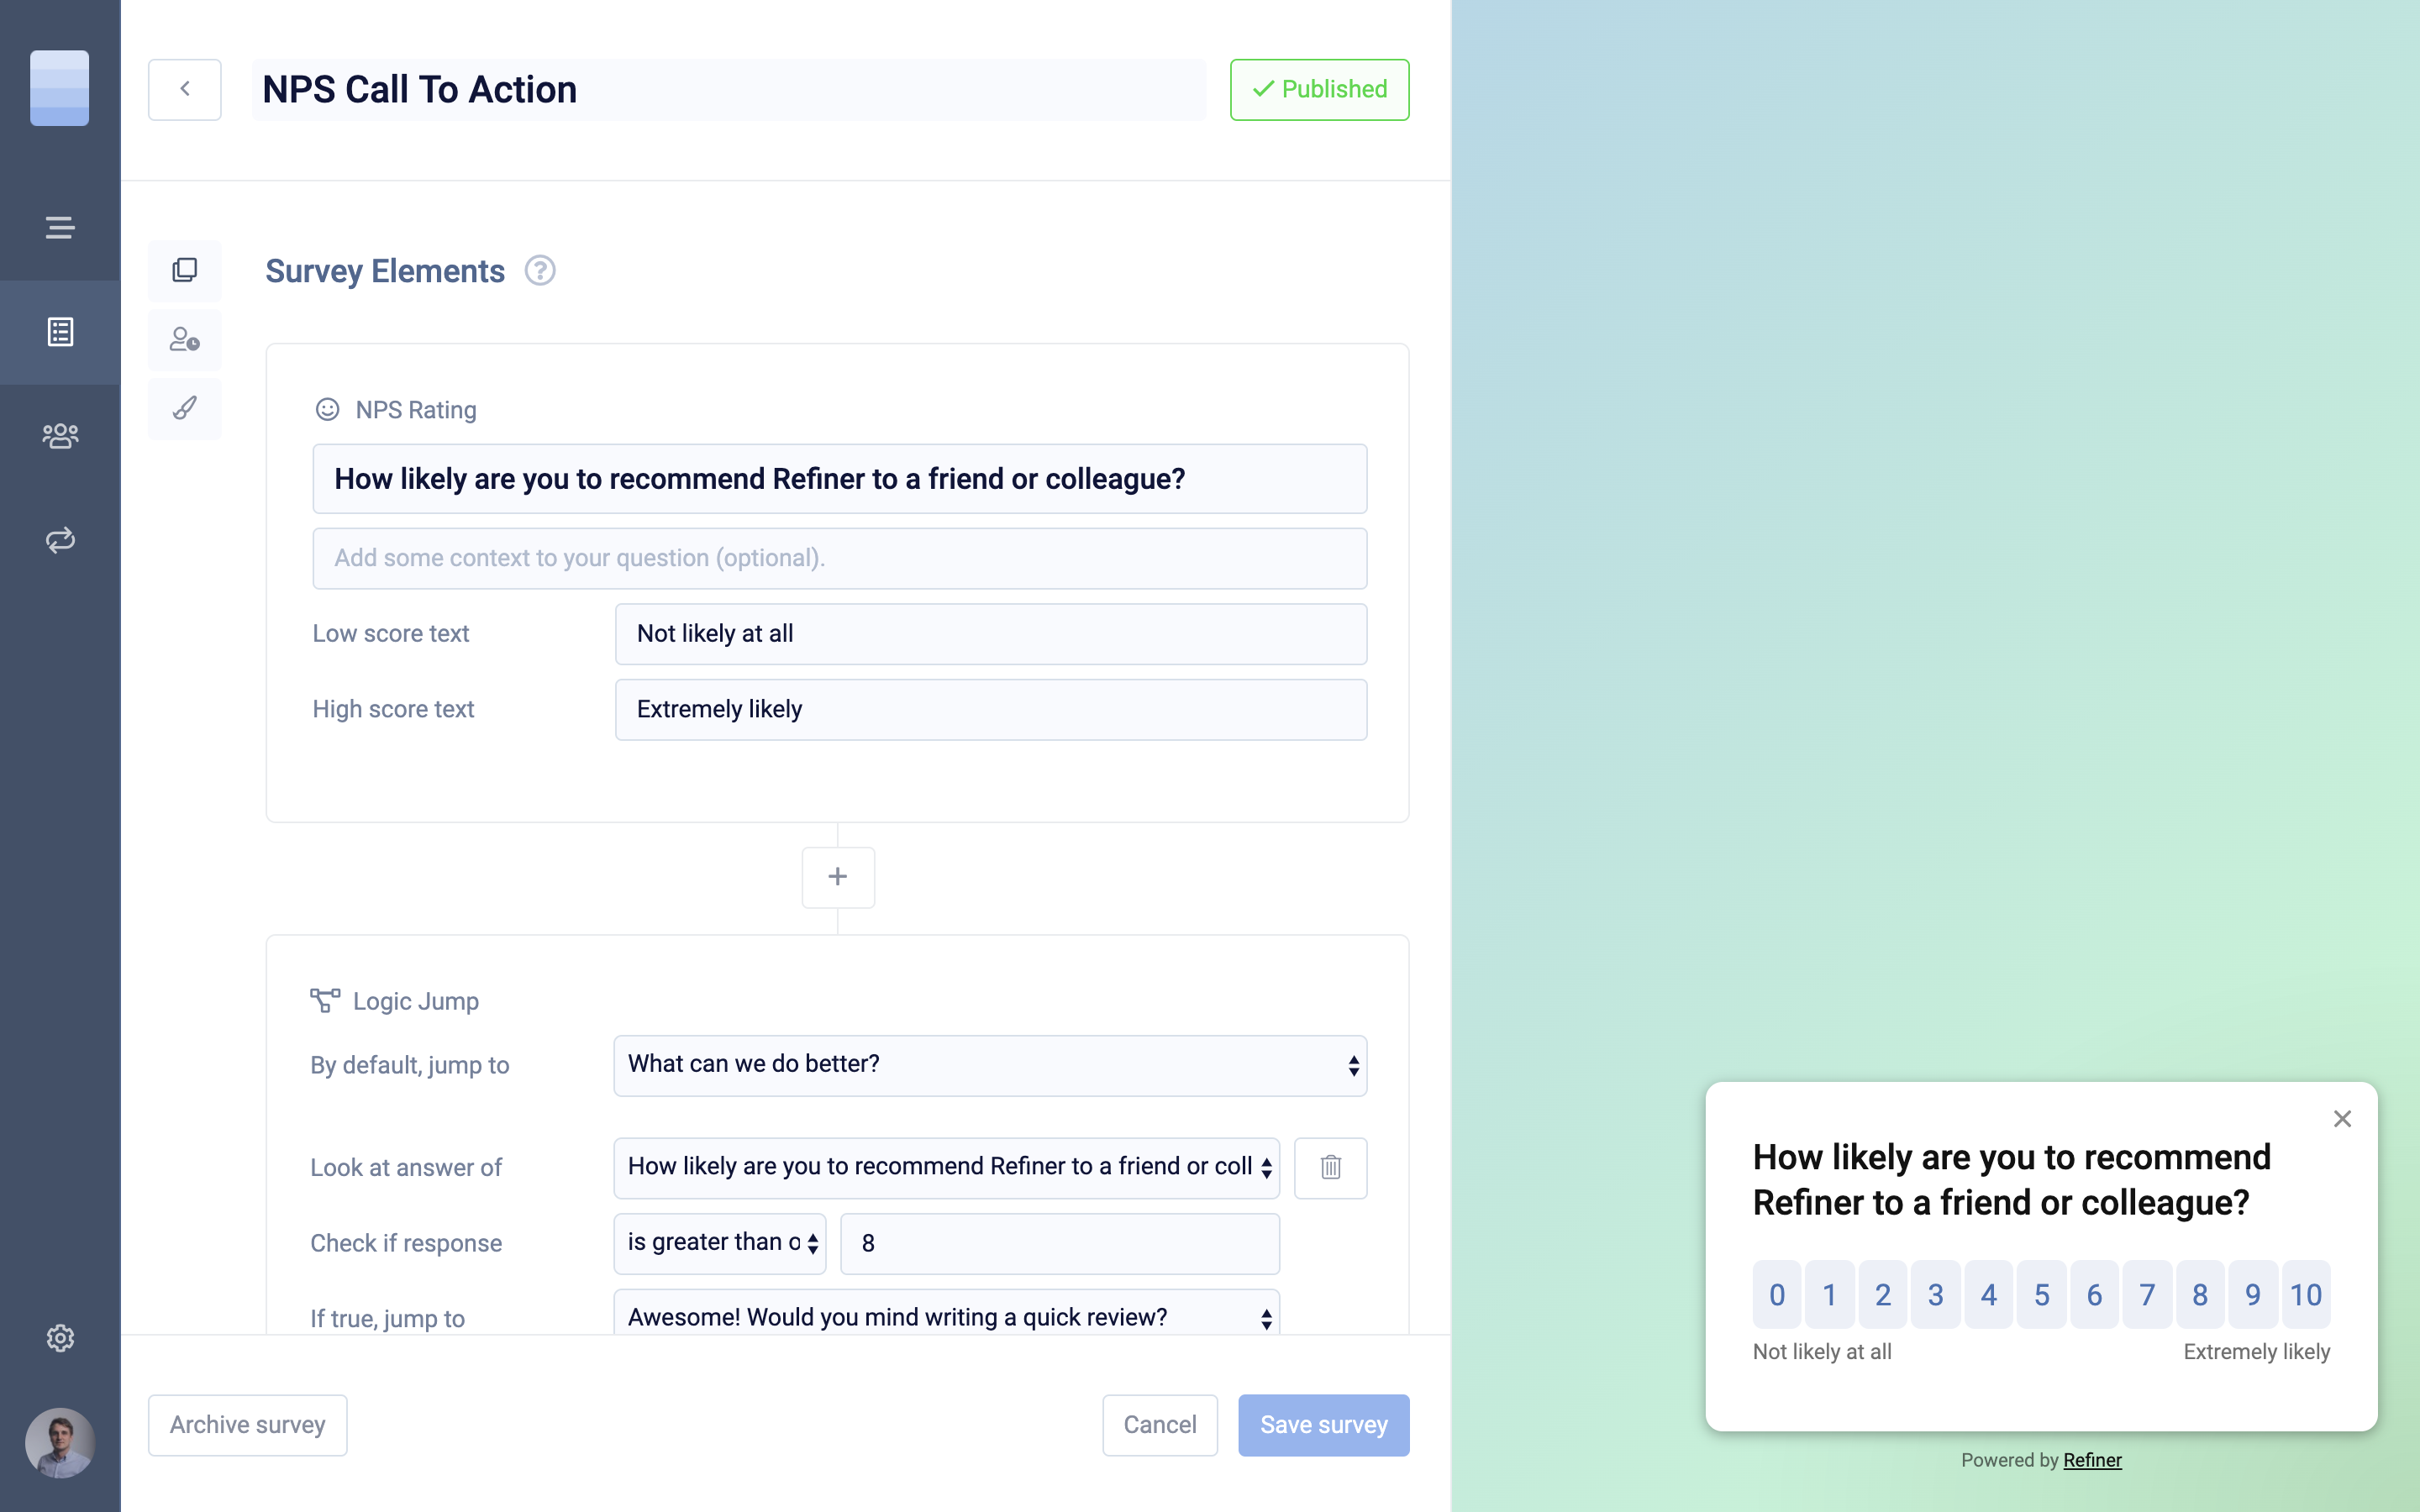This screenshot has width=2420, height=1512.
Task: Click the 'Look at answer of' label
Action: point(406,1167)
